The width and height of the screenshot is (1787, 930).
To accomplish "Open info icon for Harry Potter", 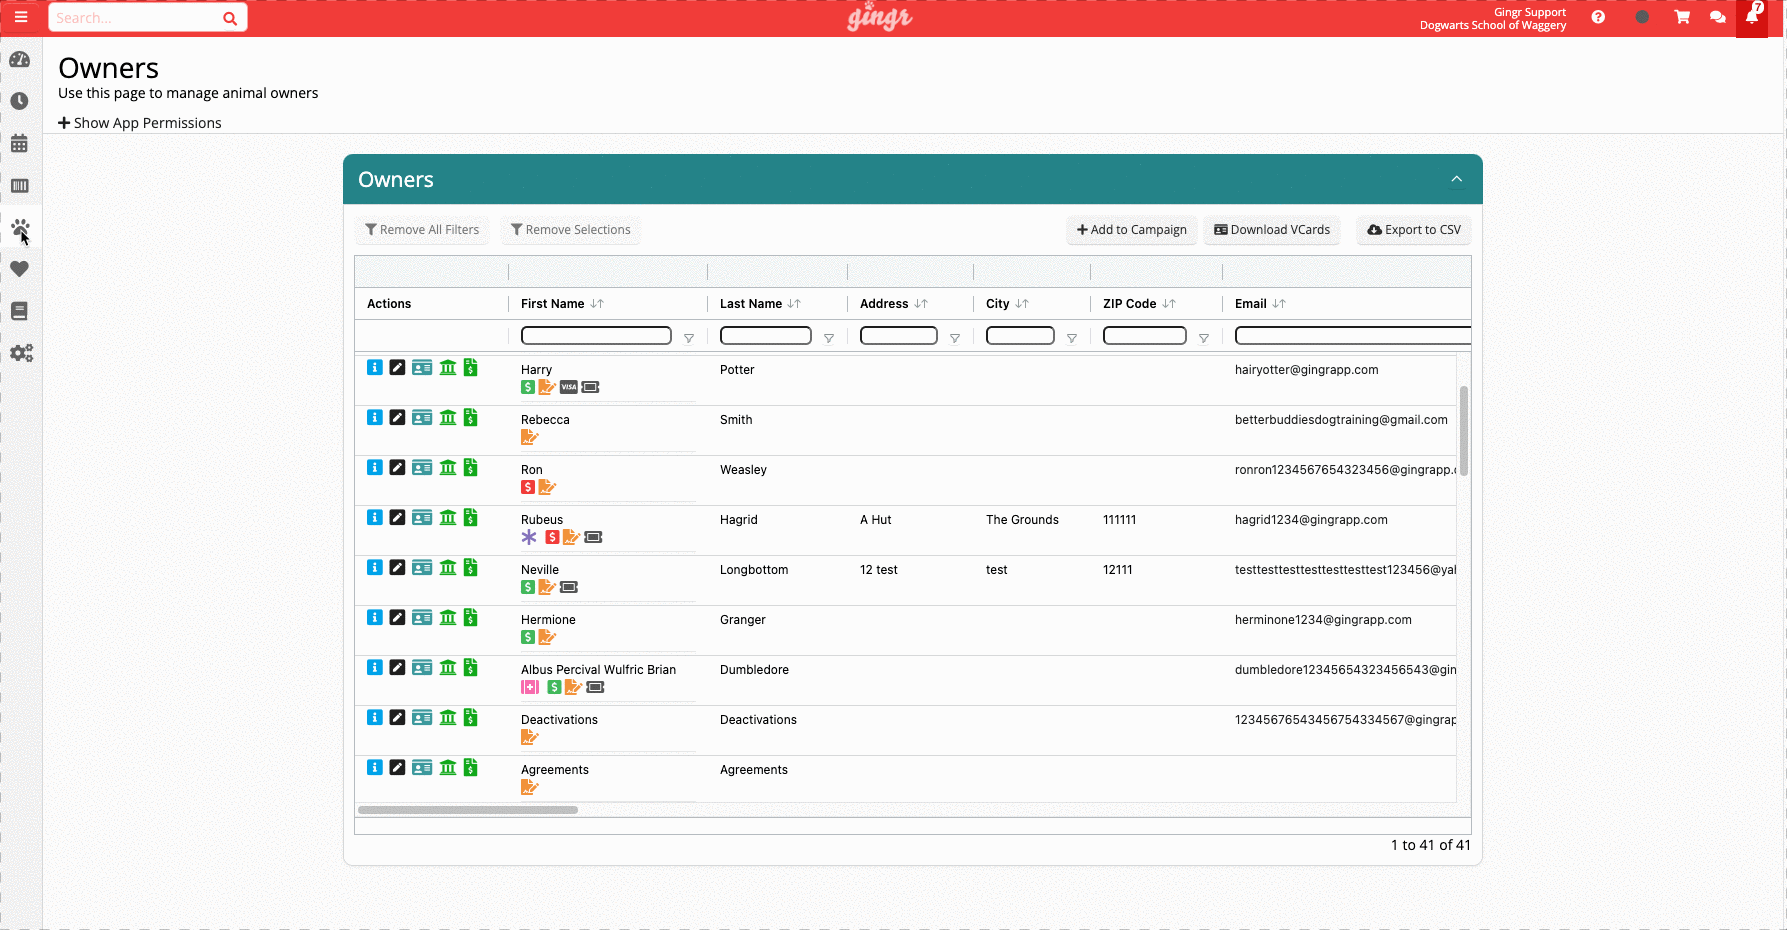I will coord(375,367).
